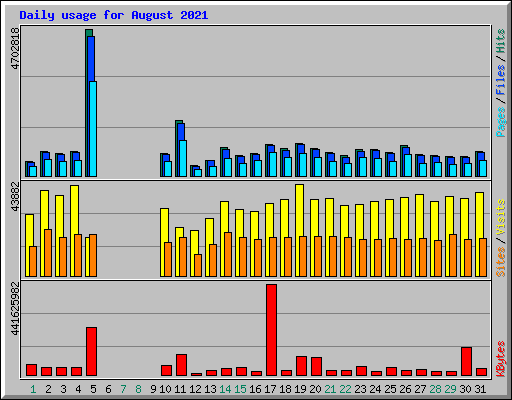This screenshot has height=400, width=512.
Task: Click the orange 'Sites' legend label
Action: (x=501, y=262)
